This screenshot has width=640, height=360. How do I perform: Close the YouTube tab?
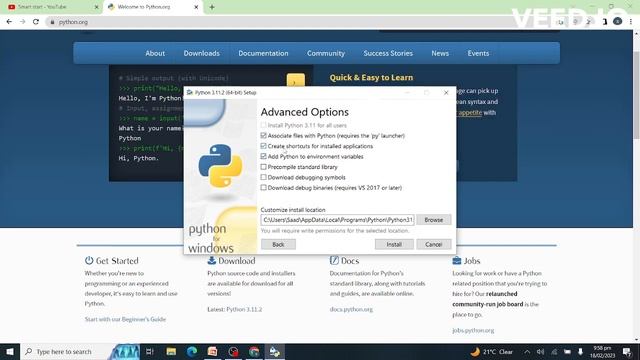tap(97, 7)
